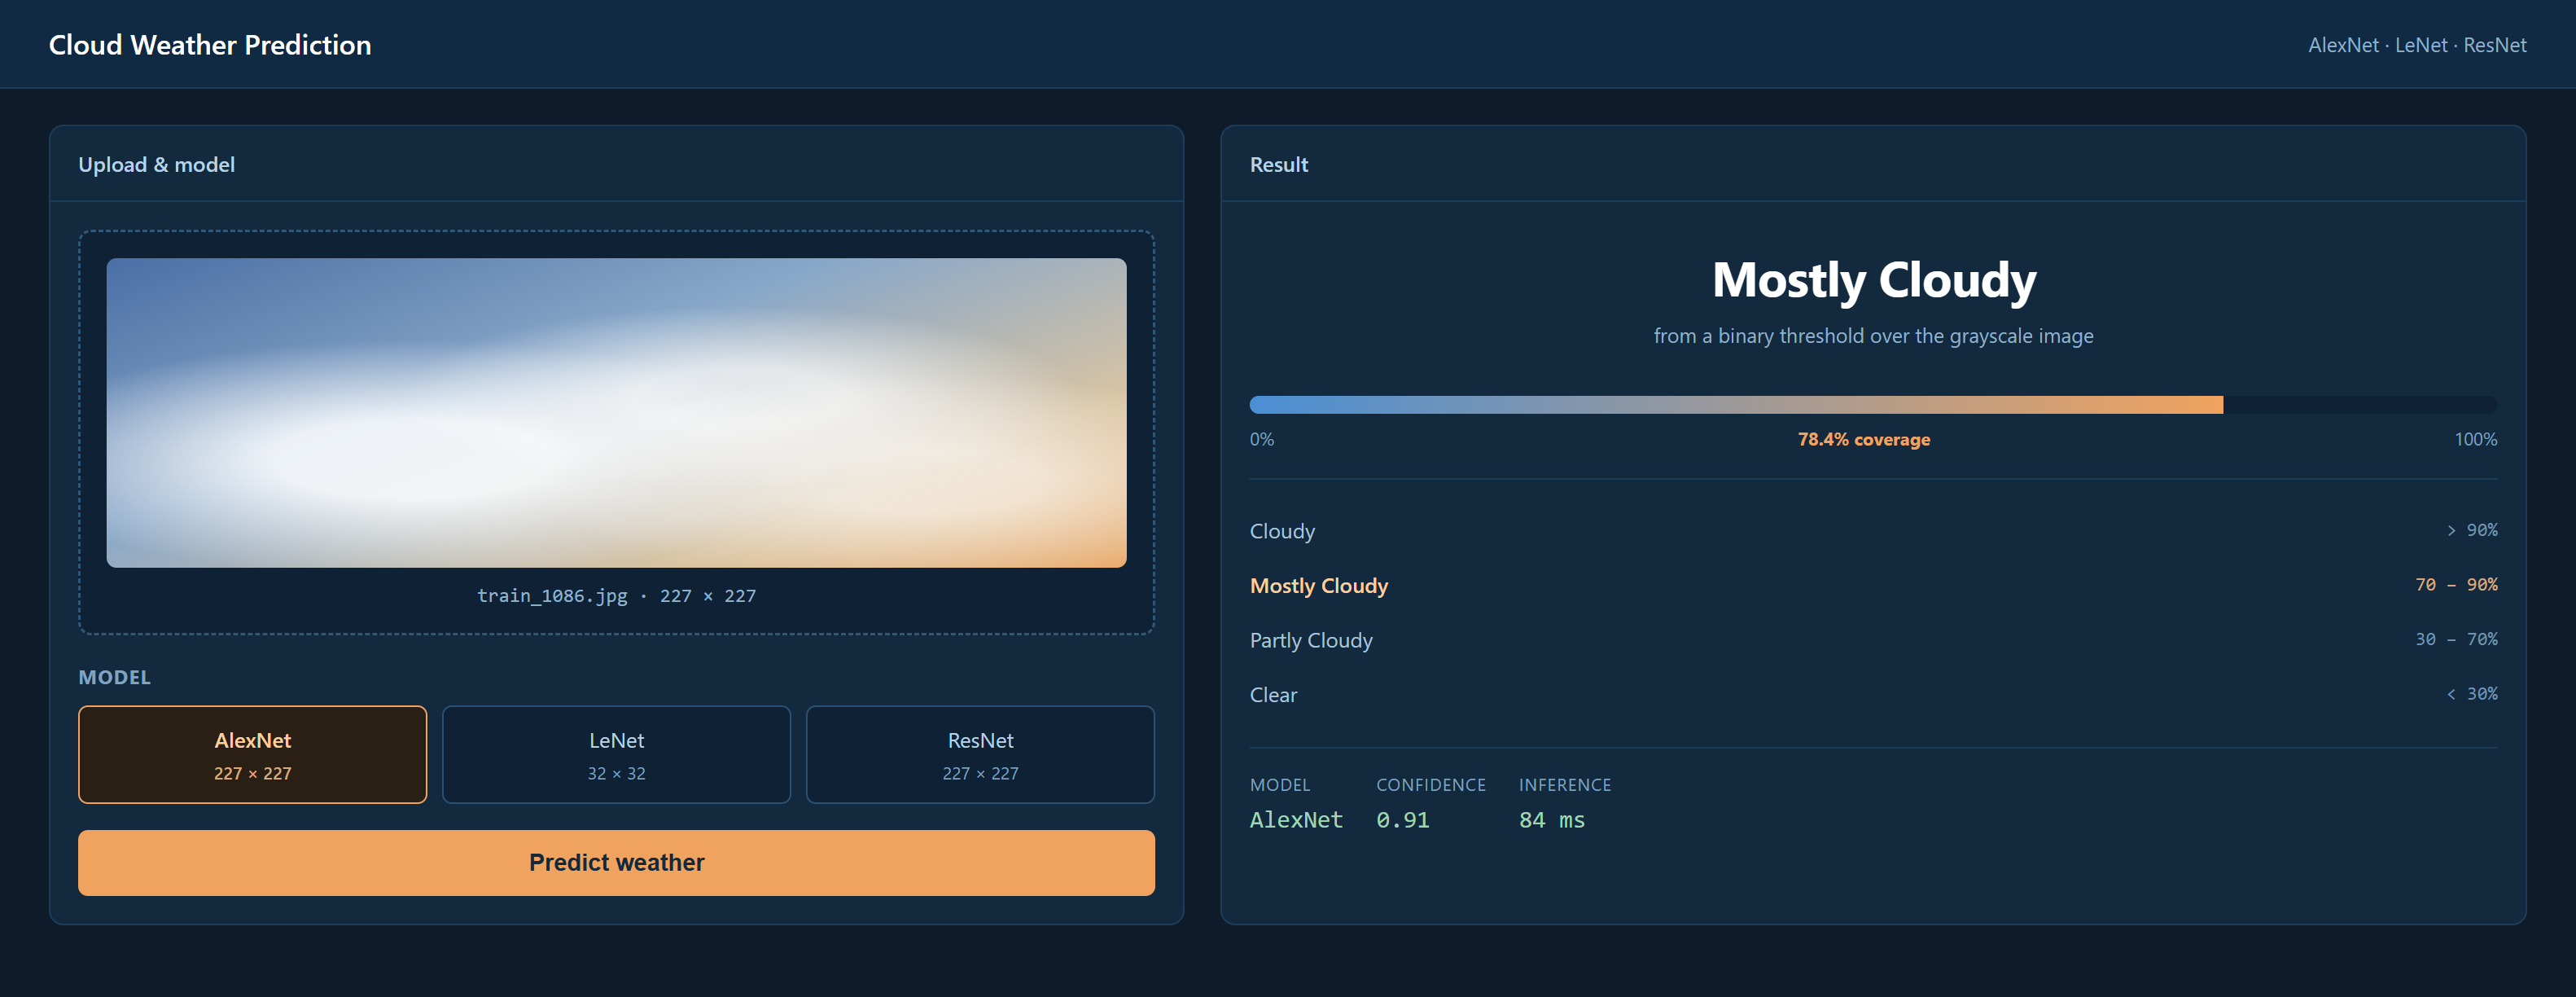Click the Cloud Weather Prediction title
2576x997 pixels.
(x=210, y=45)
